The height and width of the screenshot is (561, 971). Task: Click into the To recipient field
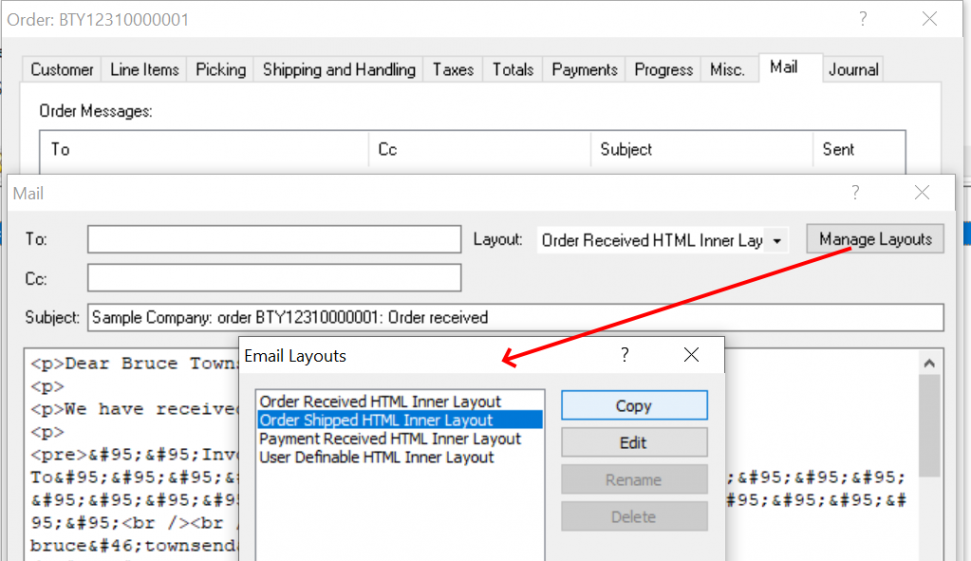[x=273, y=240]
